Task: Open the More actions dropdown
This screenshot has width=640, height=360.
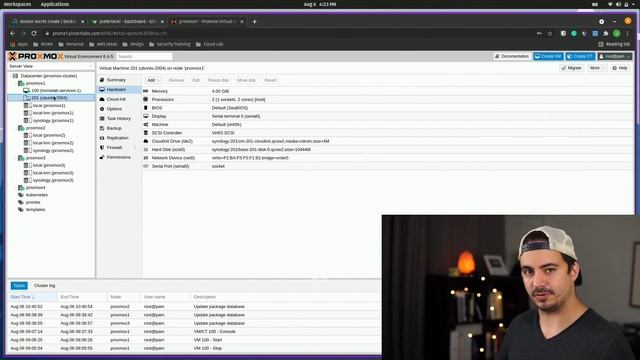Action: pyautogui.click(x=597, y=68)
